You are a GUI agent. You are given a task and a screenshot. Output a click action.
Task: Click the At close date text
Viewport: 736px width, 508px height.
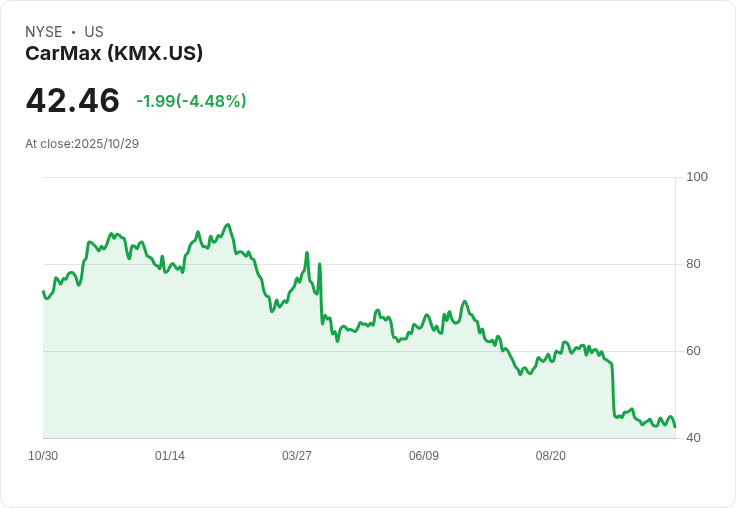click(x=82, y=144)
